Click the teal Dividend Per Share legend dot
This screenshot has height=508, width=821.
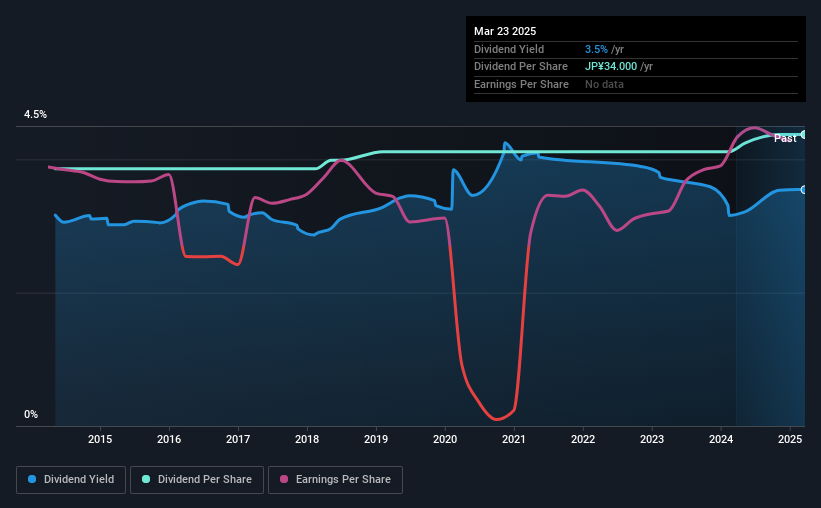(146, 479)
